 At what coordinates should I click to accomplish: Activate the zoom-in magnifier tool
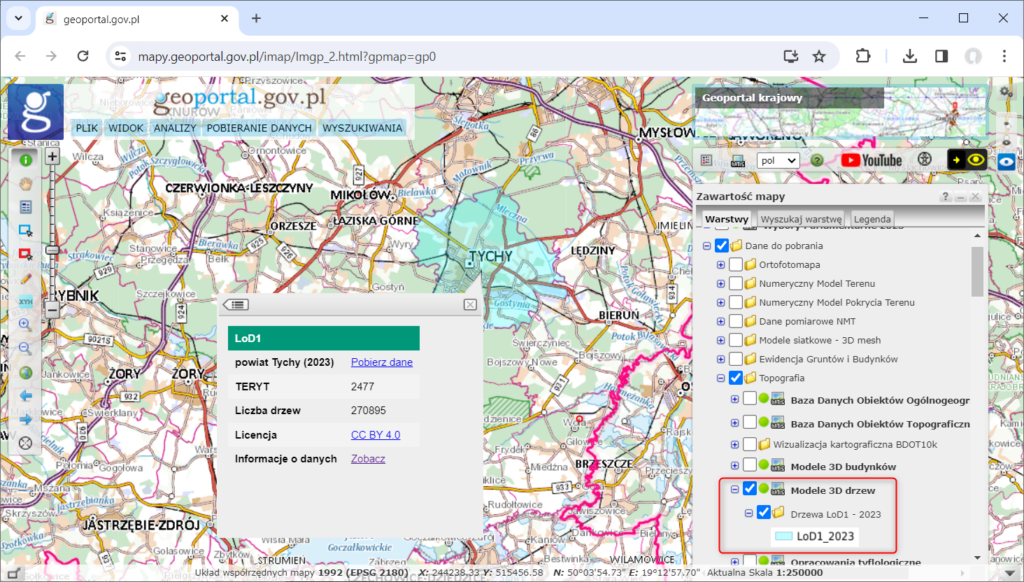tap(26, 324)
